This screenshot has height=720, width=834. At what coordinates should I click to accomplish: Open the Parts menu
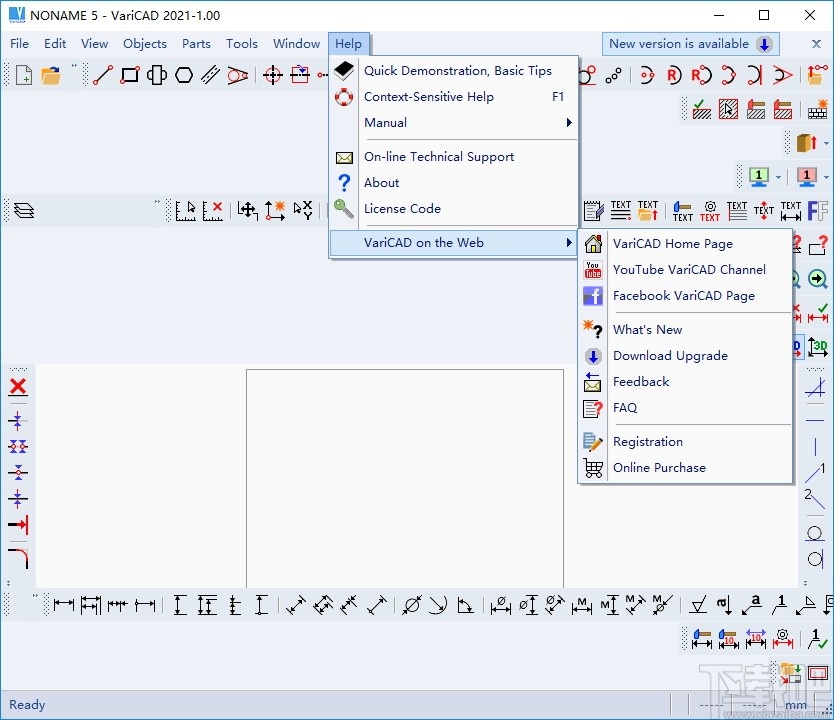click(x=196, y=44)
